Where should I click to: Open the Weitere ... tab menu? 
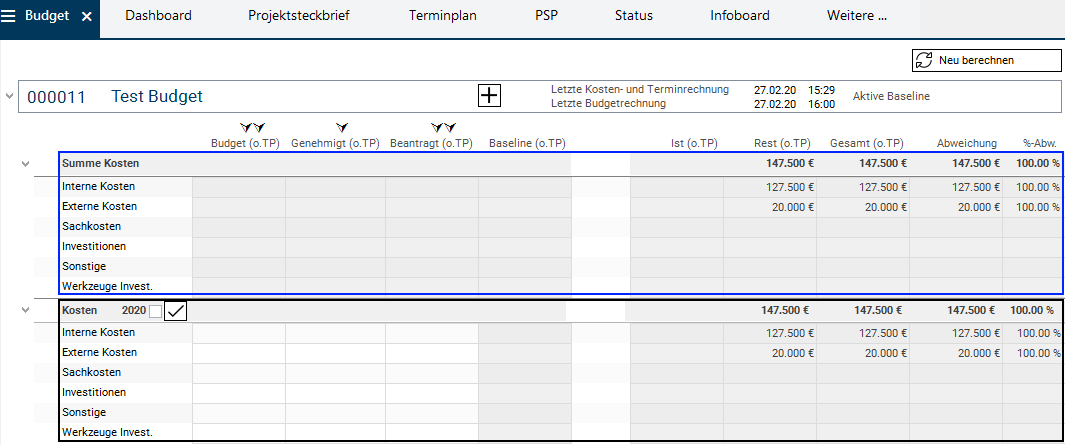856,16
